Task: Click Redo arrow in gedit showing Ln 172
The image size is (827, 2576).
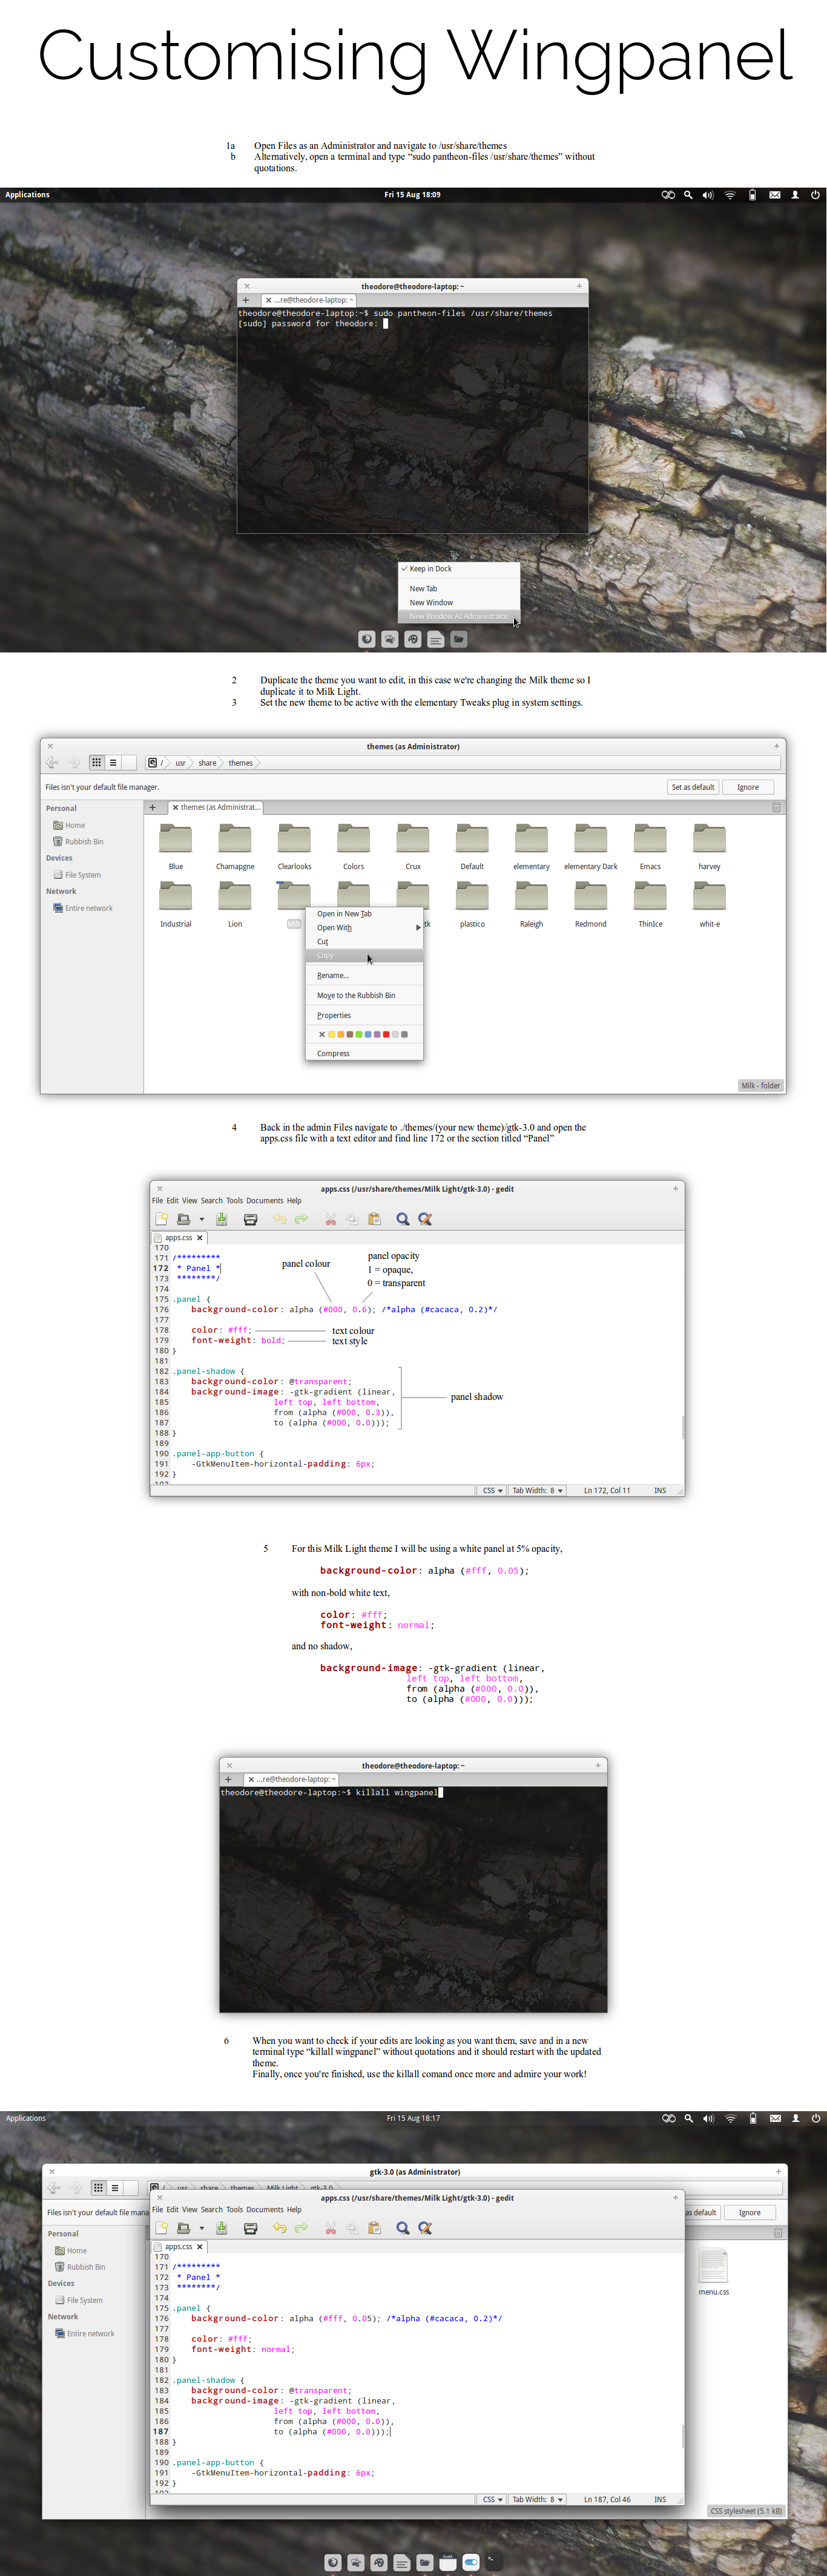Action: click(x=301, y=1219)
